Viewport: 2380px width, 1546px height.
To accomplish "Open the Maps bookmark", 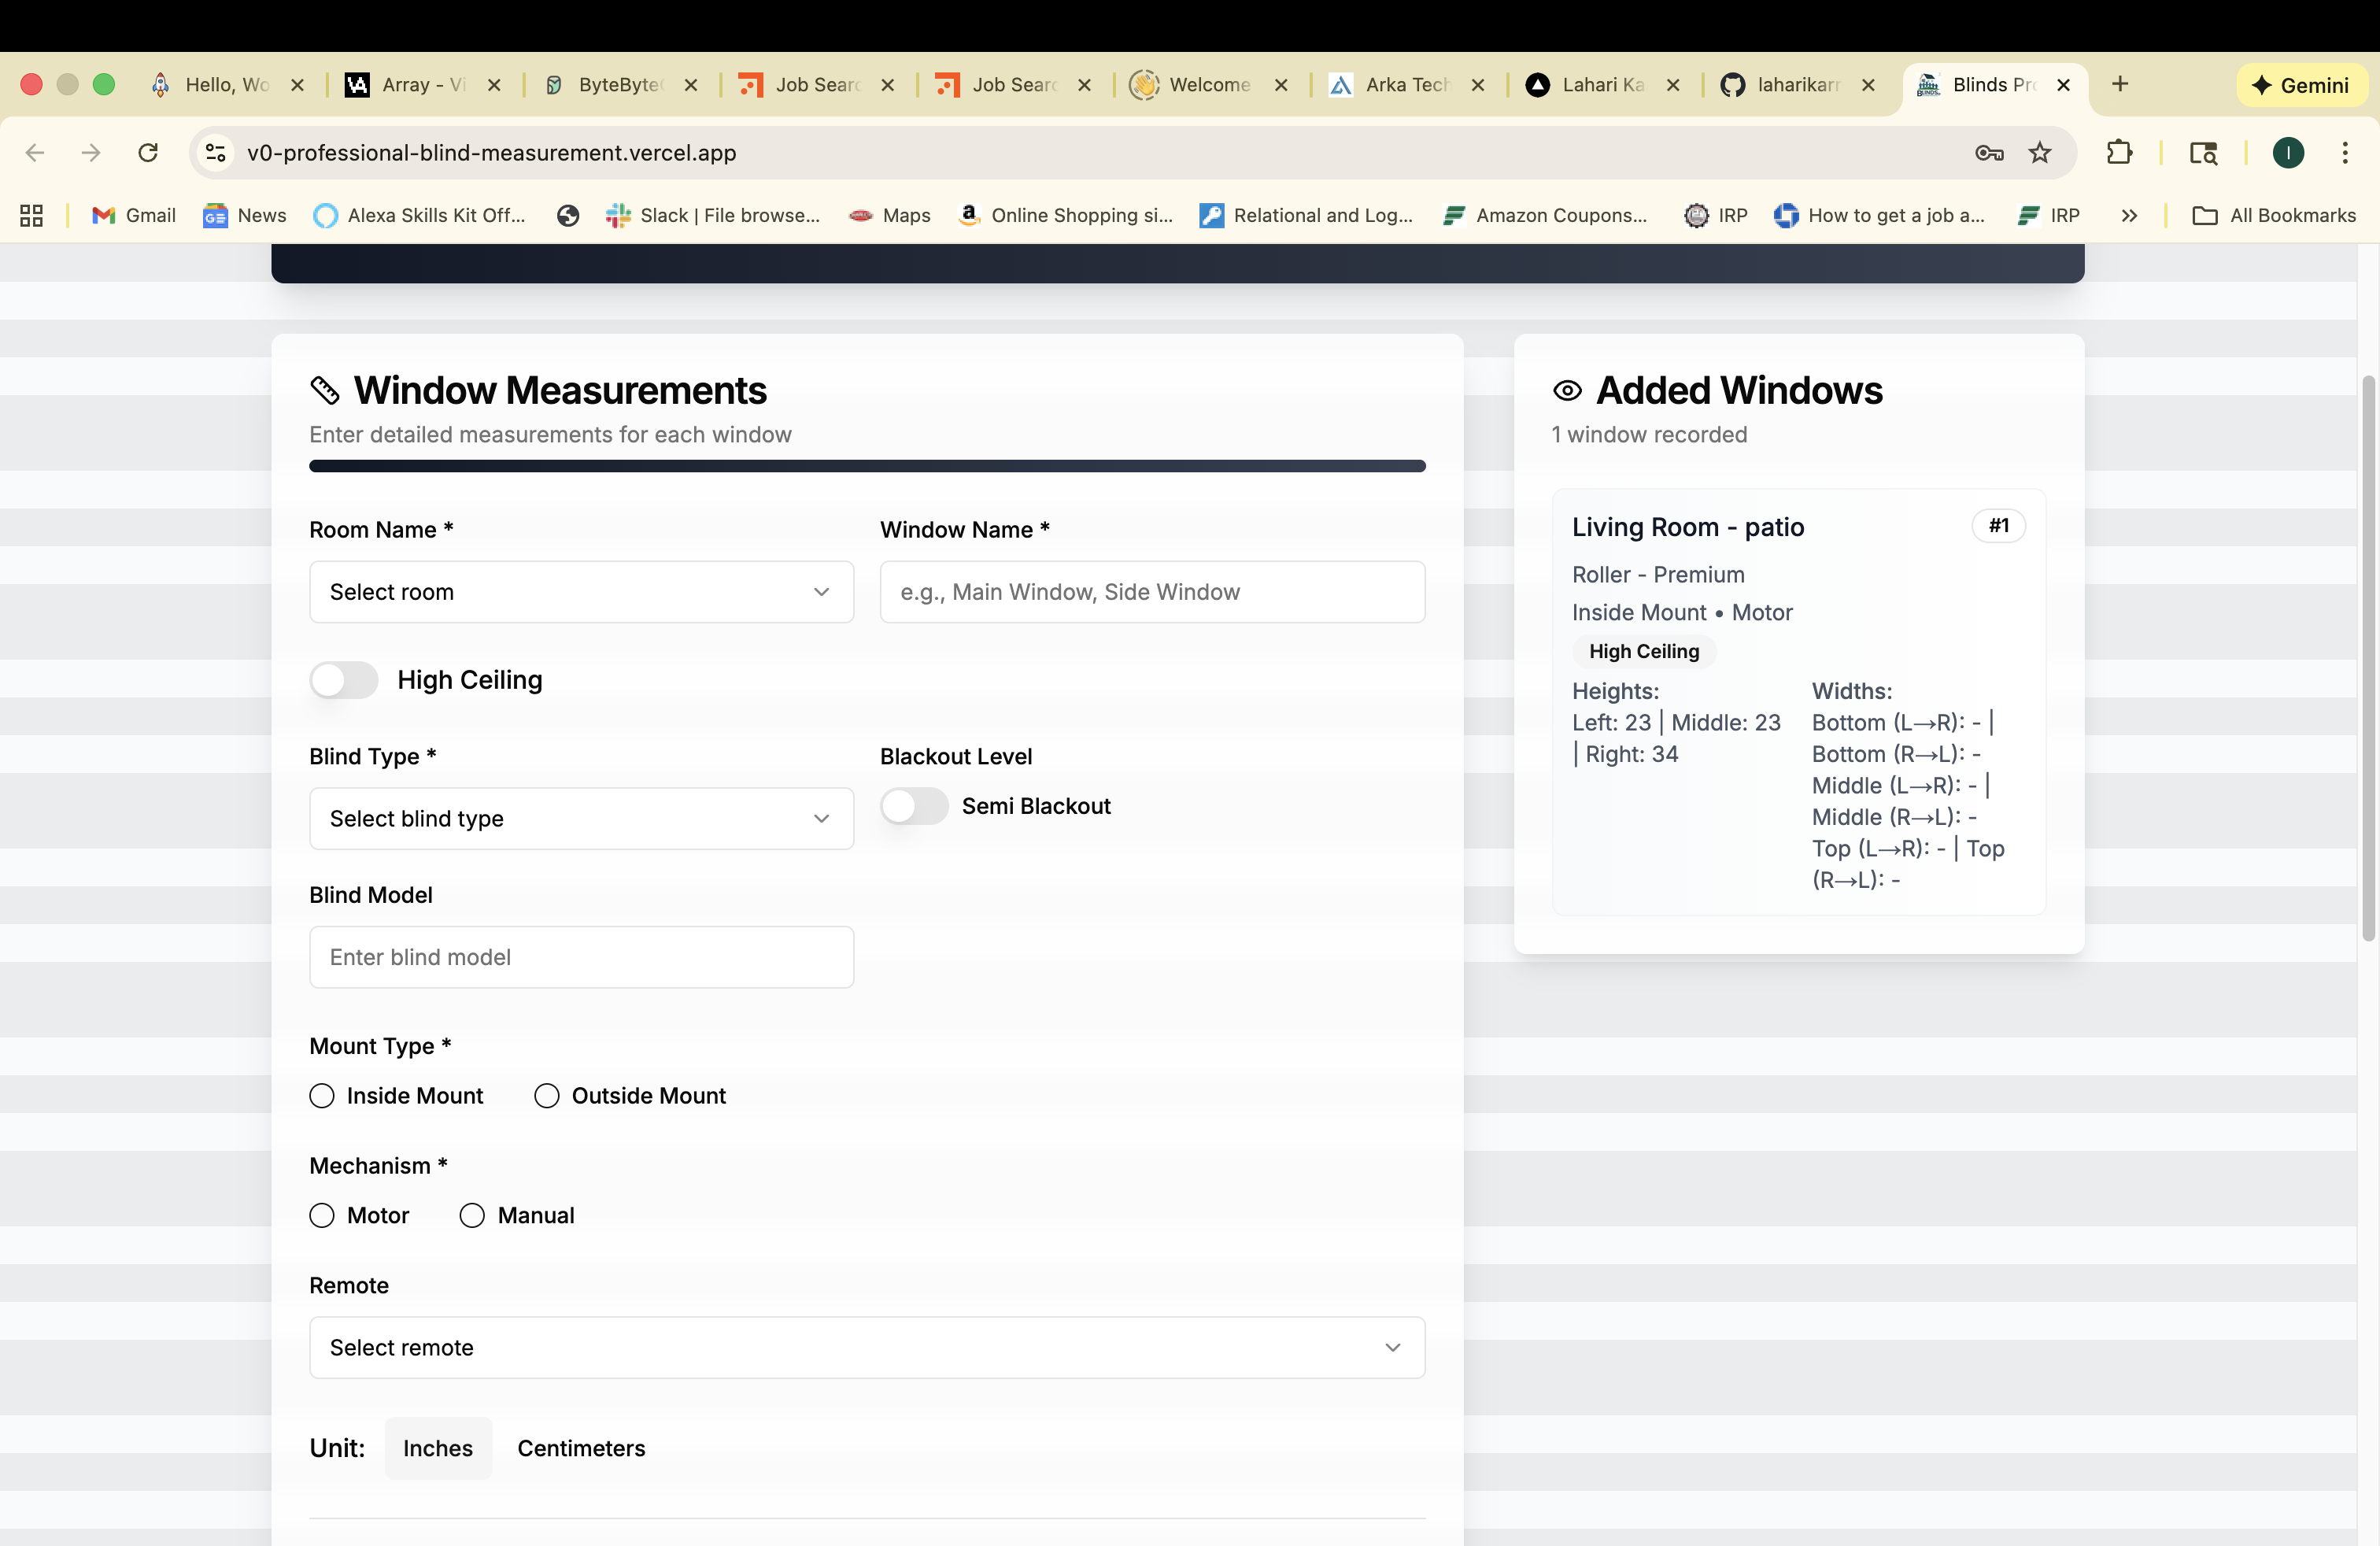I will [x=890, y=215].
